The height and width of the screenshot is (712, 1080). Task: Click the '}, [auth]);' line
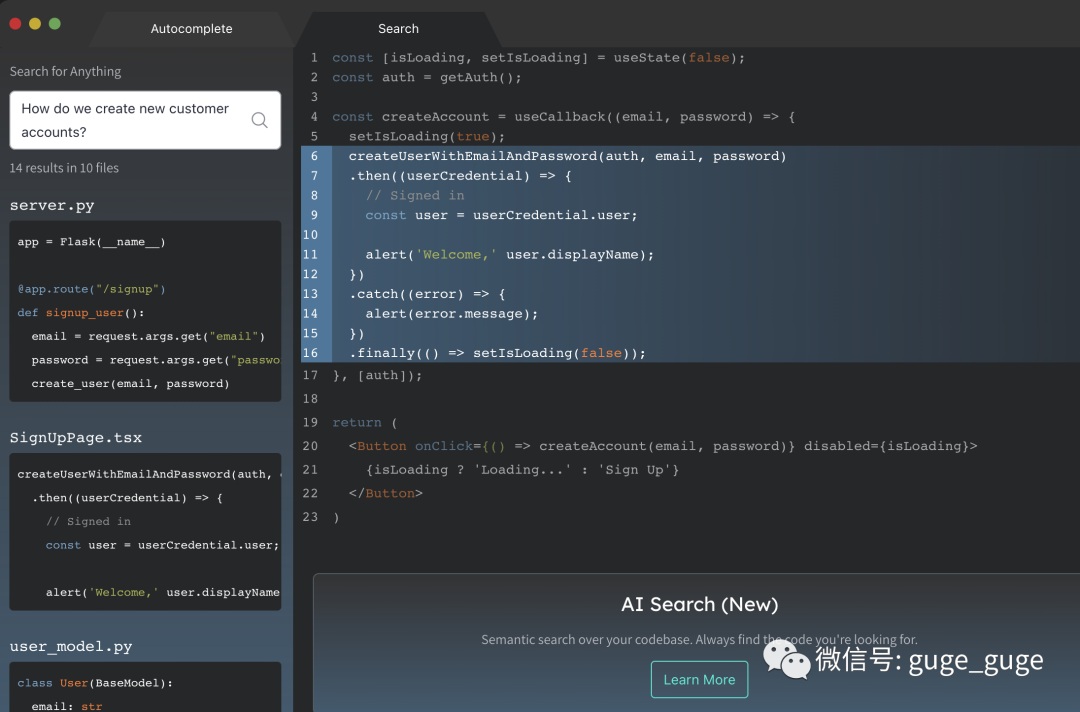tap(377, 375)
